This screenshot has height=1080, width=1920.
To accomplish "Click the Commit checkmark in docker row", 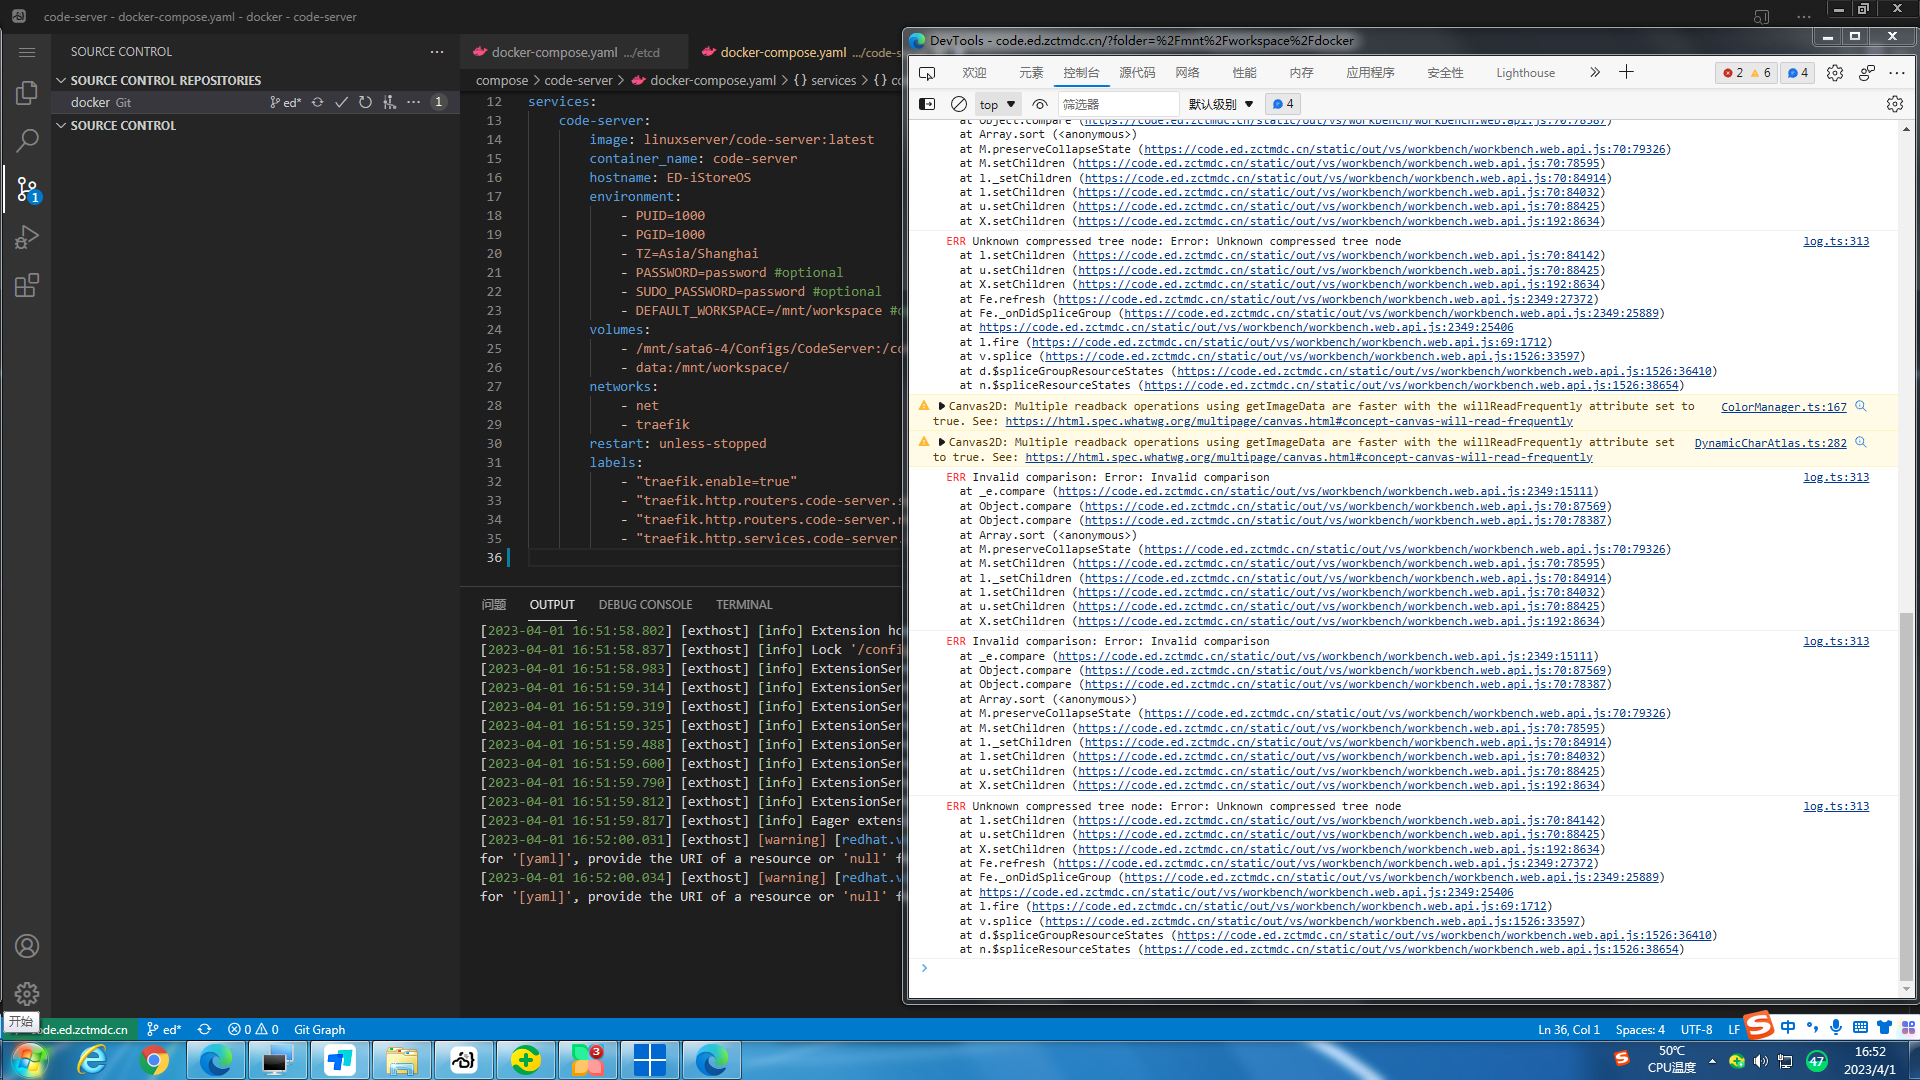I will 342,102.
